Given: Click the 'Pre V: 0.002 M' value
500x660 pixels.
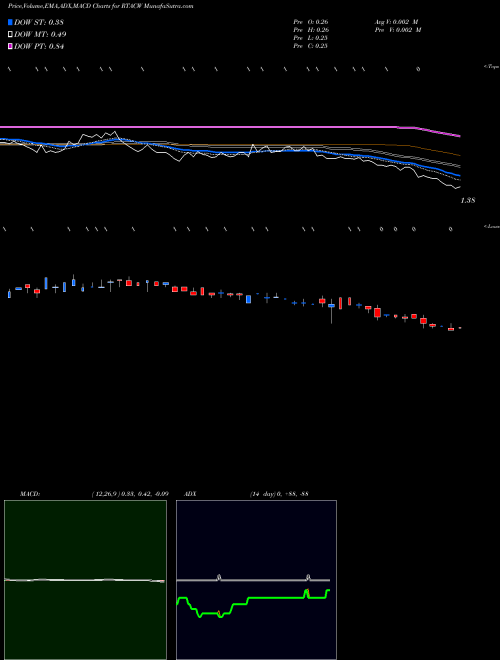Looking at the screenshot, I should tap(398, 30).
